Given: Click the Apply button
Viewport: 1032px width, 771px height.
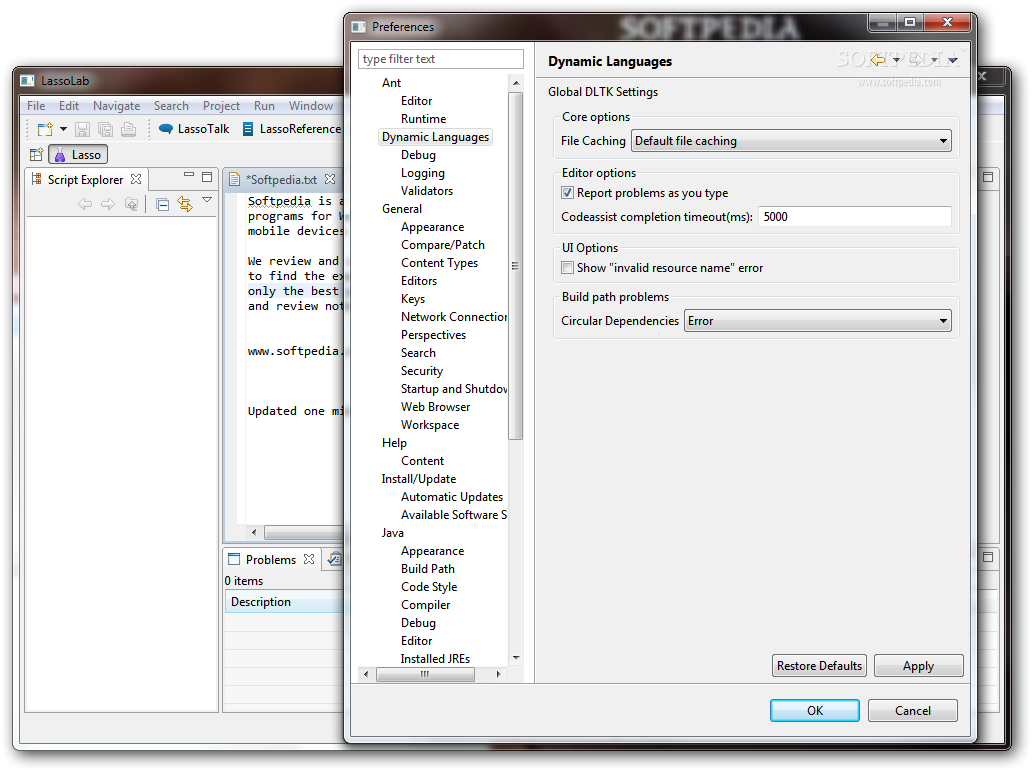Looking at the screenshot, I should tap(918, 666).
